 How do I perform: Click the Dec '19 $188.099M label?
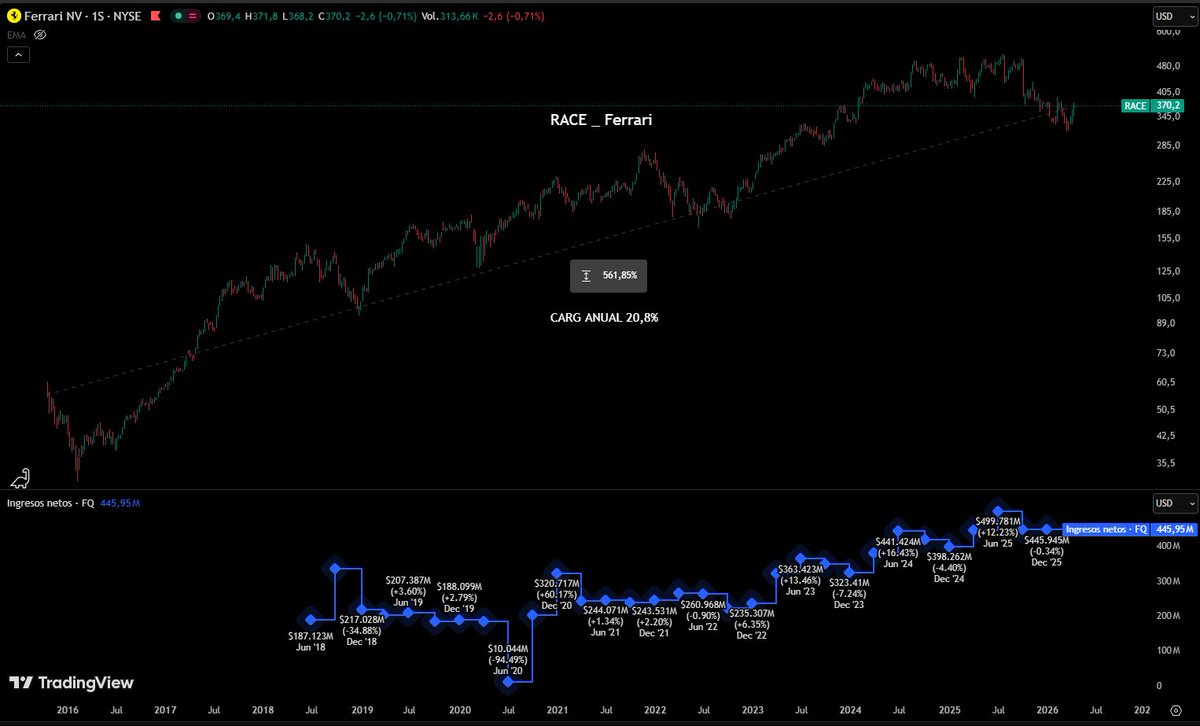(x=459, y=597)
